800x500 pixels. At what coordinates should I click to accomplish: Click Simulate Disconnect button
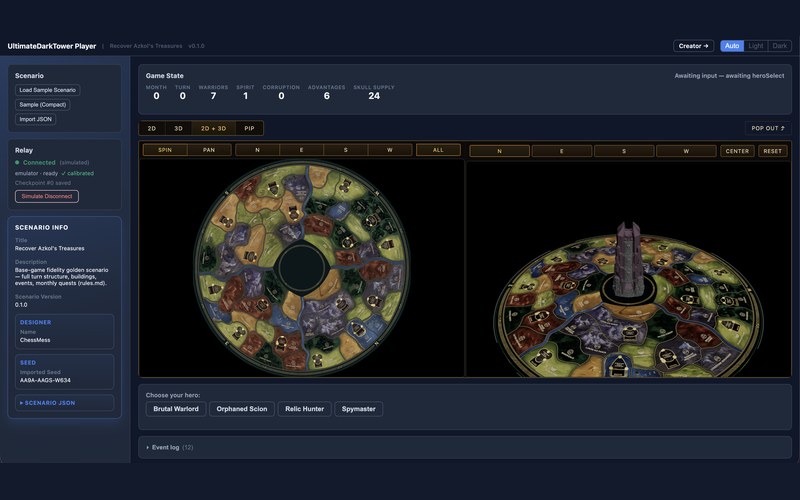47,196
